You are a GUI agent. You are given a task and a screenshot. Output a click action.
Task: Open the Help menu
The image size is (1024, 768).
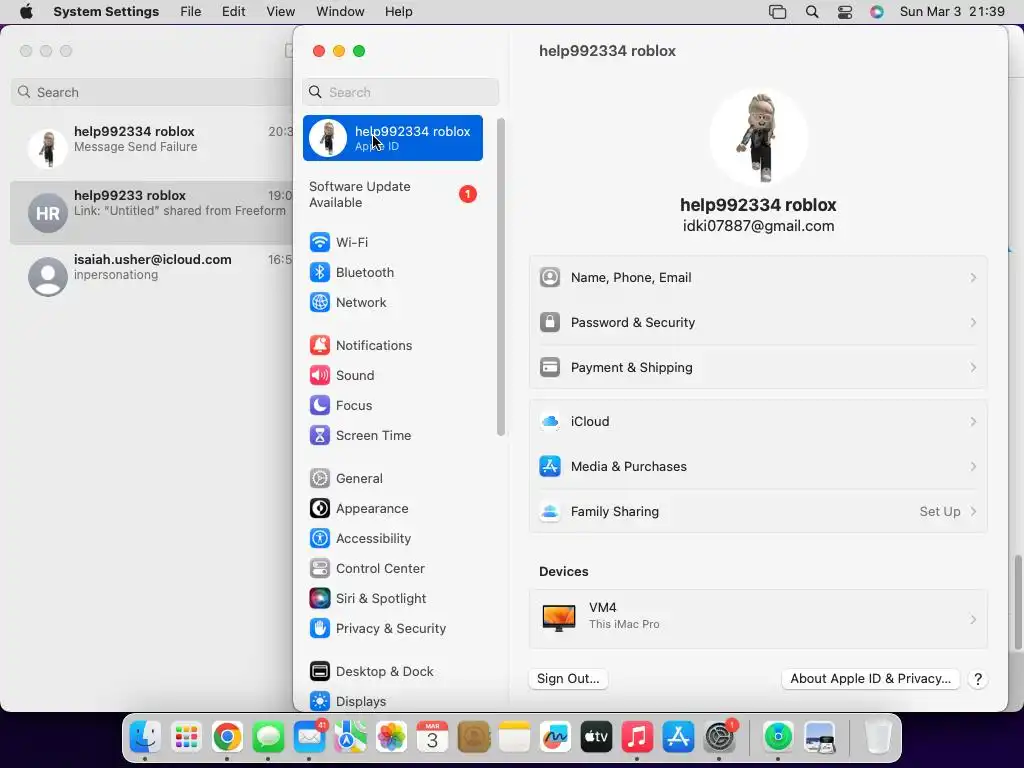(398, 12)
